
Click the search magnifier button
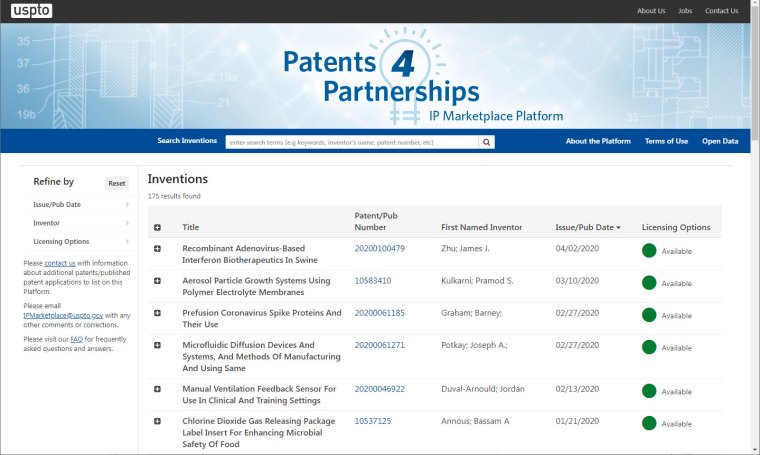486,142
